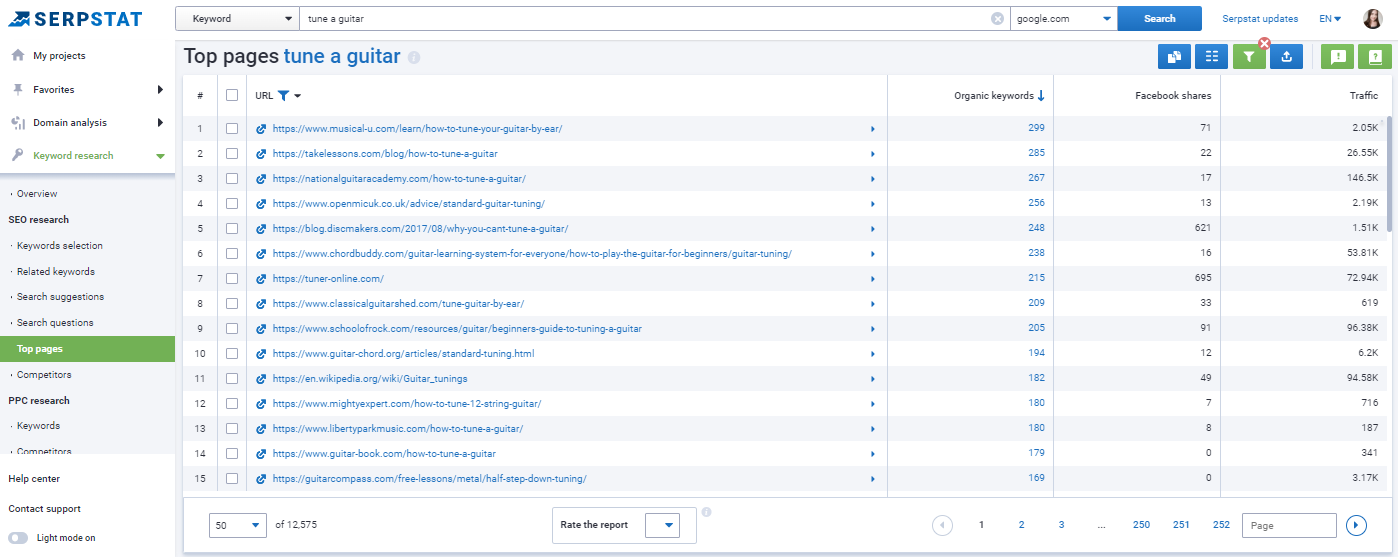Click info icon beside Rate the report
This screenshot has width=1398, height=557.
[x=706, y=512]
